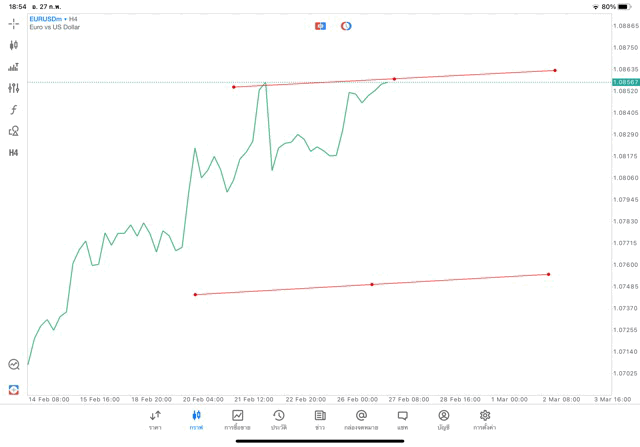Image resolution: width=640 pixels, height=447 pixels.
Task: Open the การตั้งค่า (Settings) tab
Action: point(485,420)
